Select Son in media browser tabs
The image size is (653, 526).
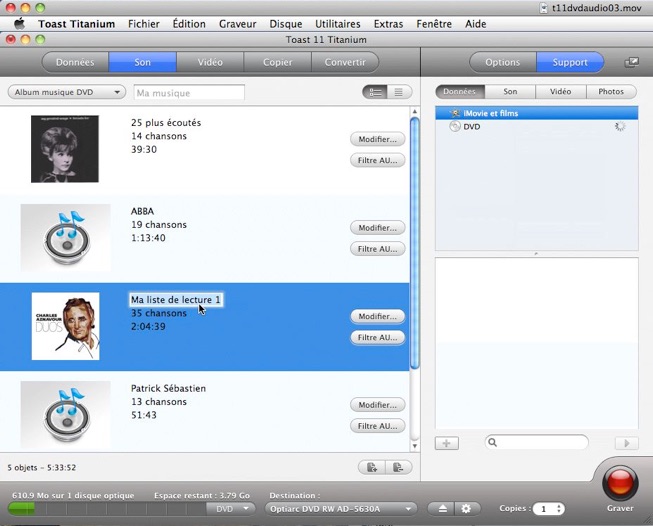510,92
